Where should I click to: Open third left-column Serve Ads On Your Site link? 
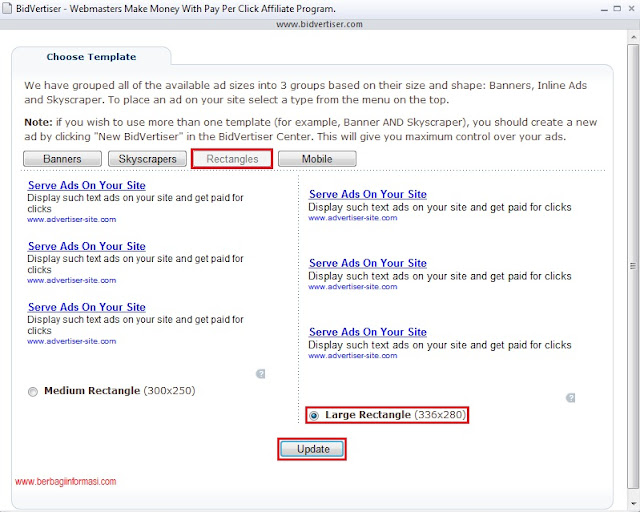pos(87,307)
